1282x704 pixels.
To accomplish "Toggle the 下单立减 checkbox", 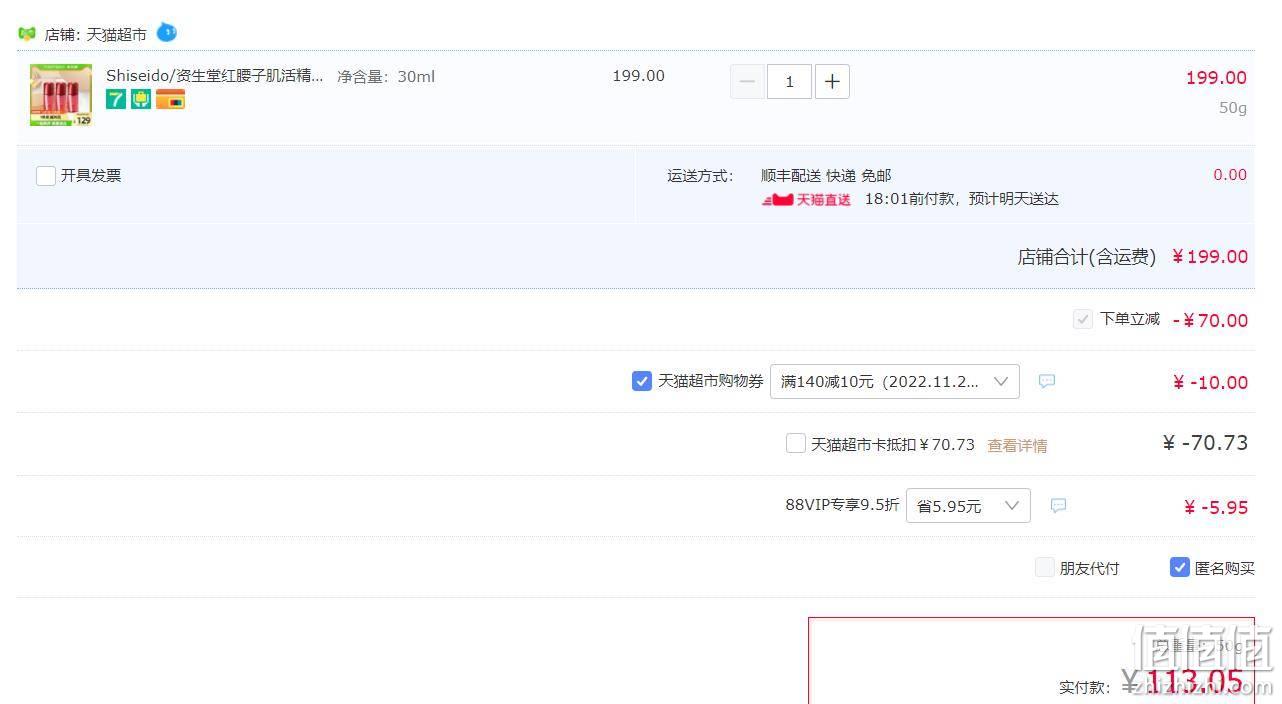I will tap(1082, 319).
